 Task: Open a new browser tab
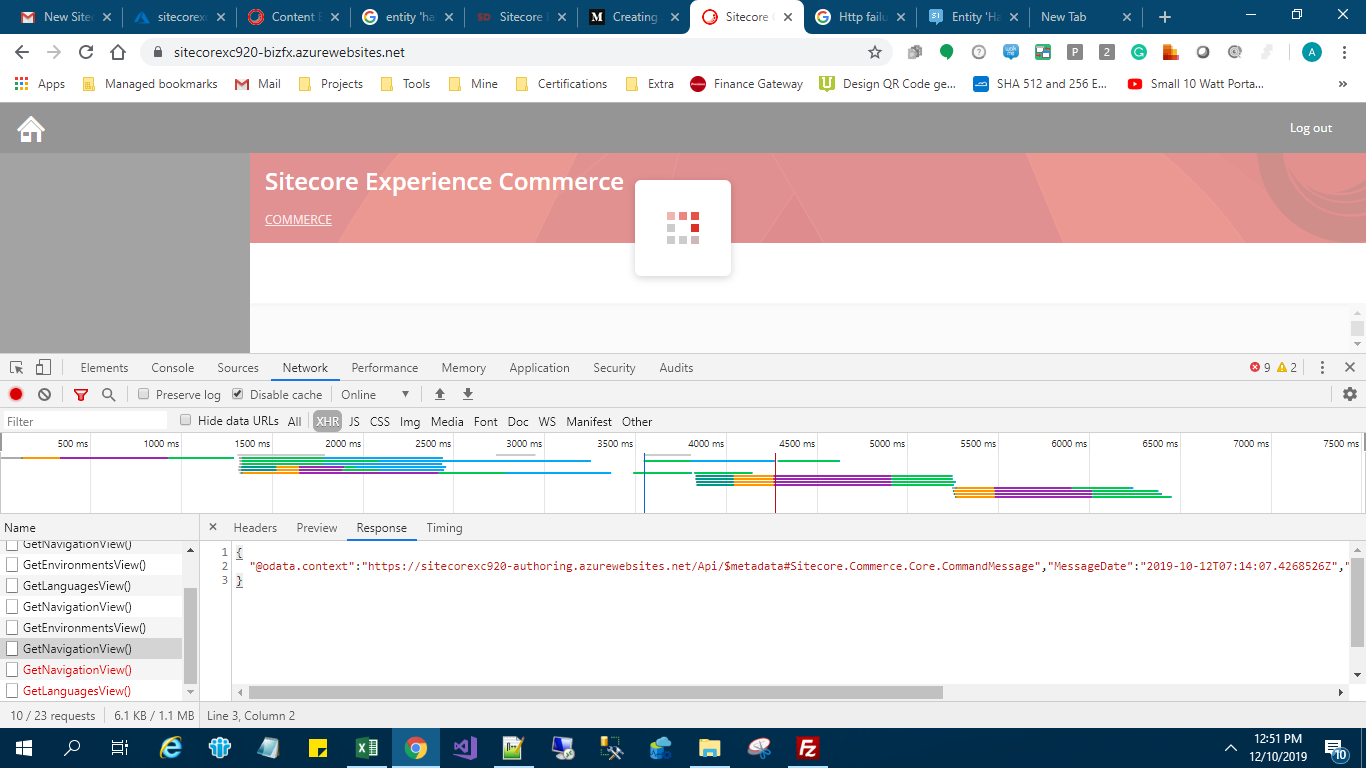click(x=1164, y=17)
